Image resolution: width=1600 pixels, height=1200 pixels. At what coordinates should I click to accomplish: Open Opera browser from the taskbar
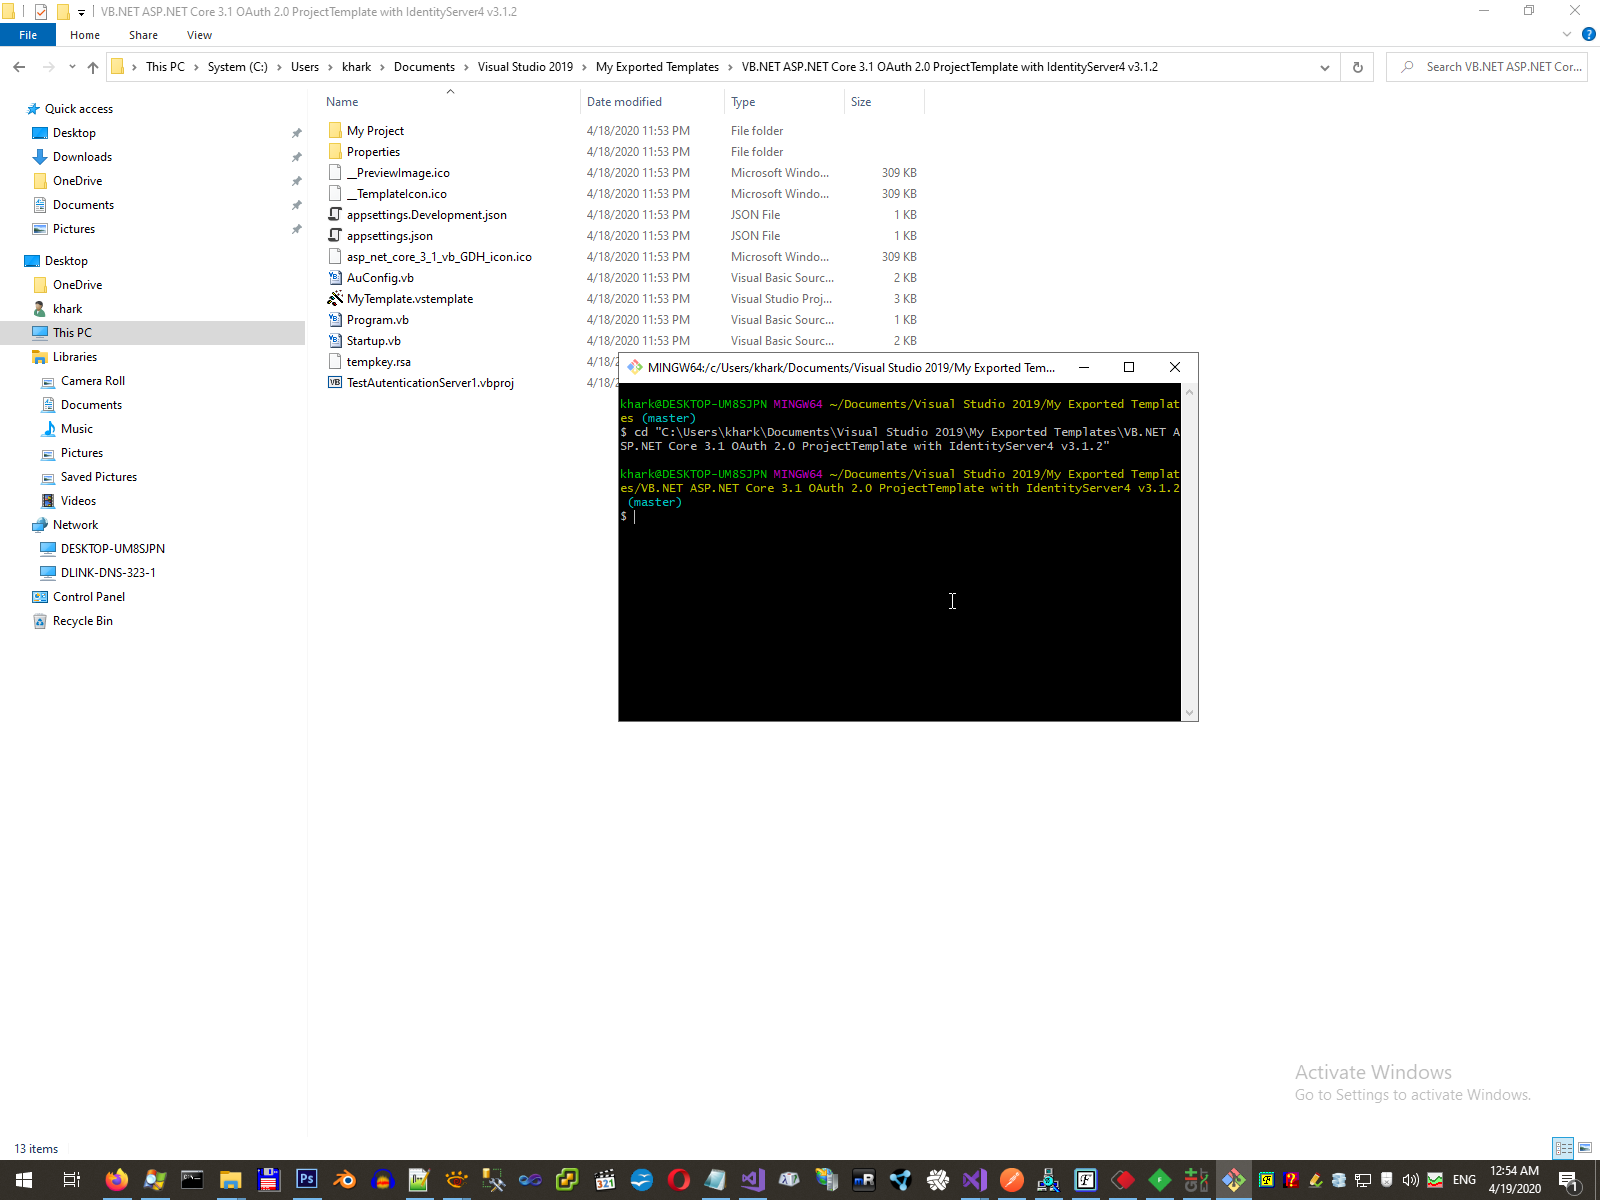(x=678, y=1180)
